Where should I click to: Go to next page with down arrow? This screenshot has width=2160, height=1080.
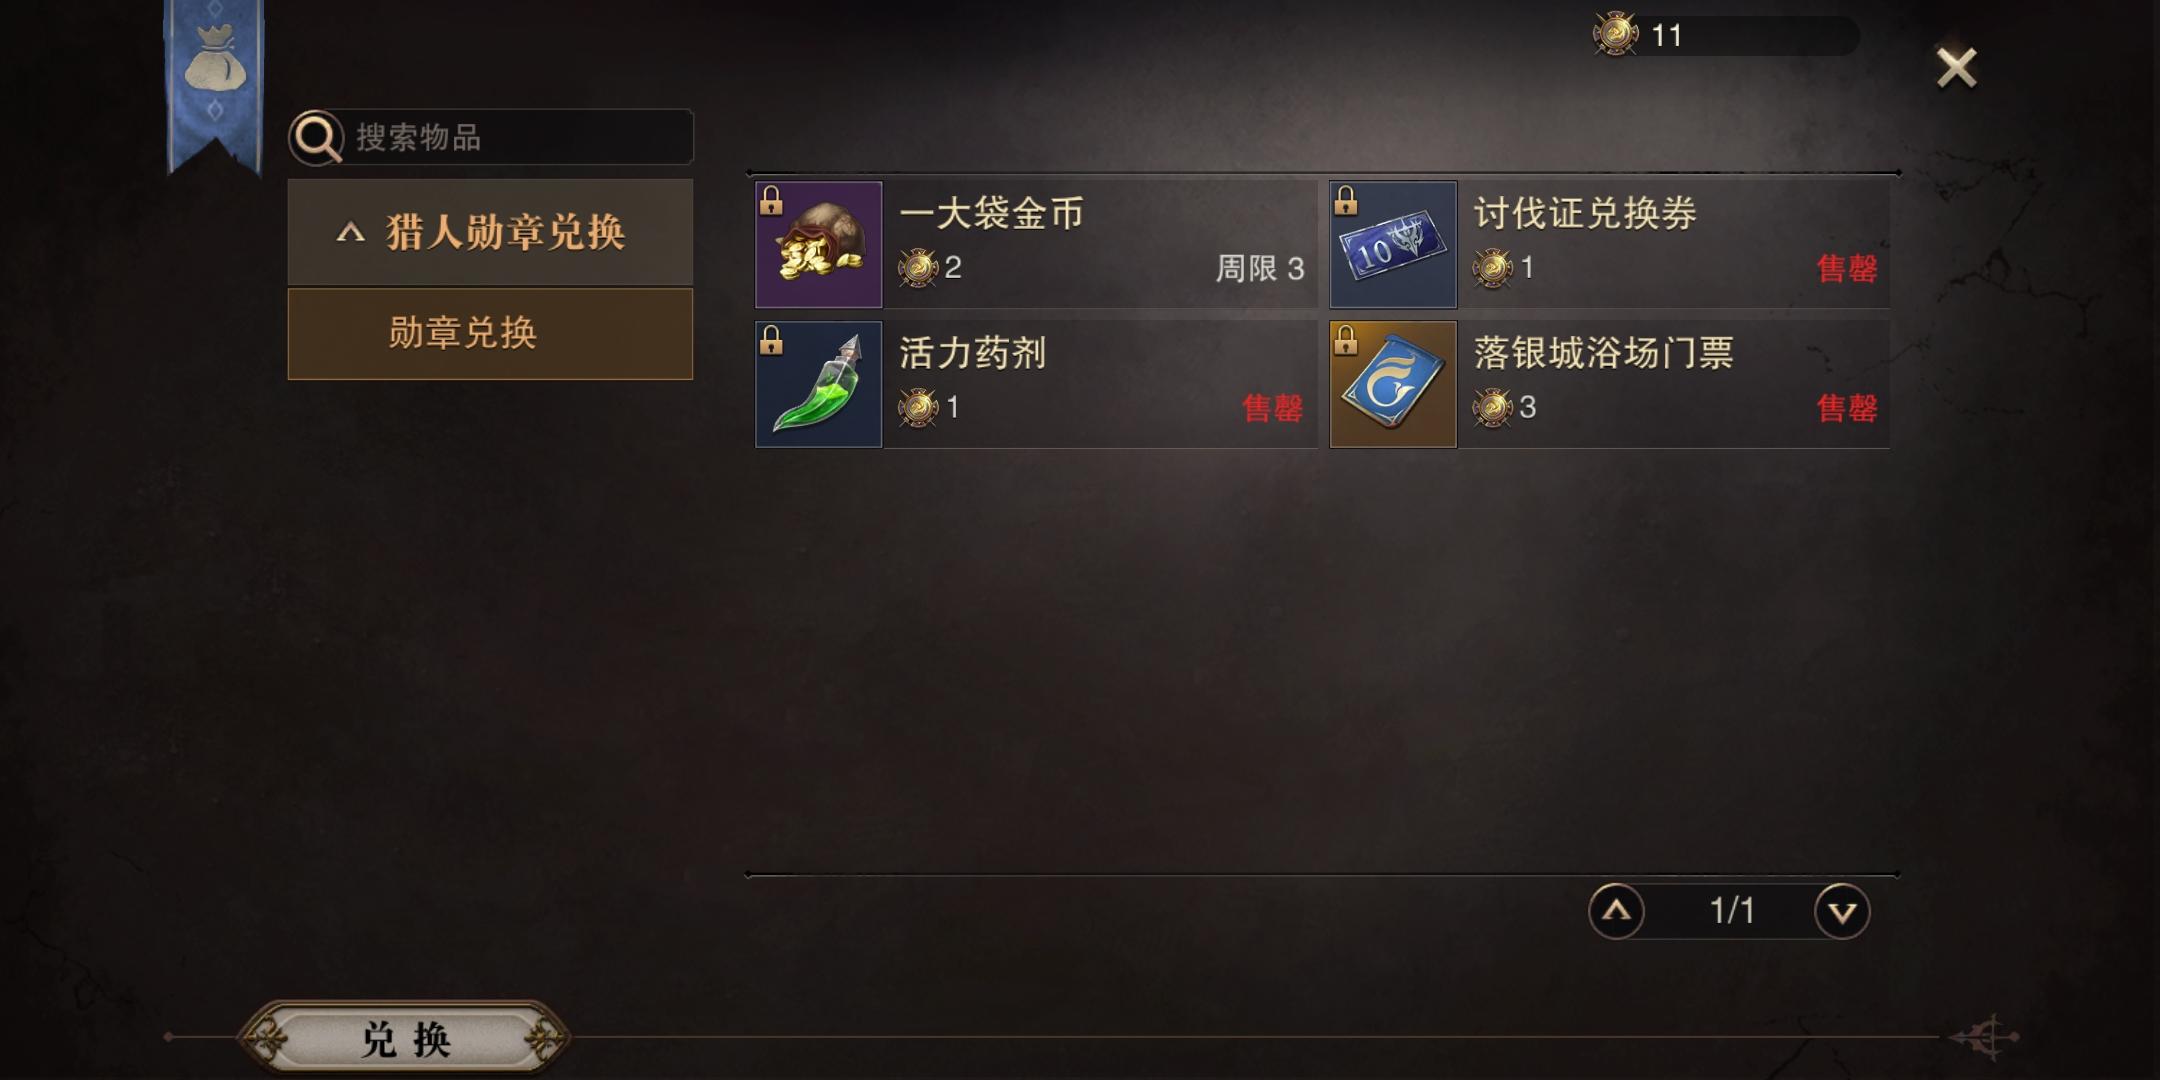coord(1842,911)
